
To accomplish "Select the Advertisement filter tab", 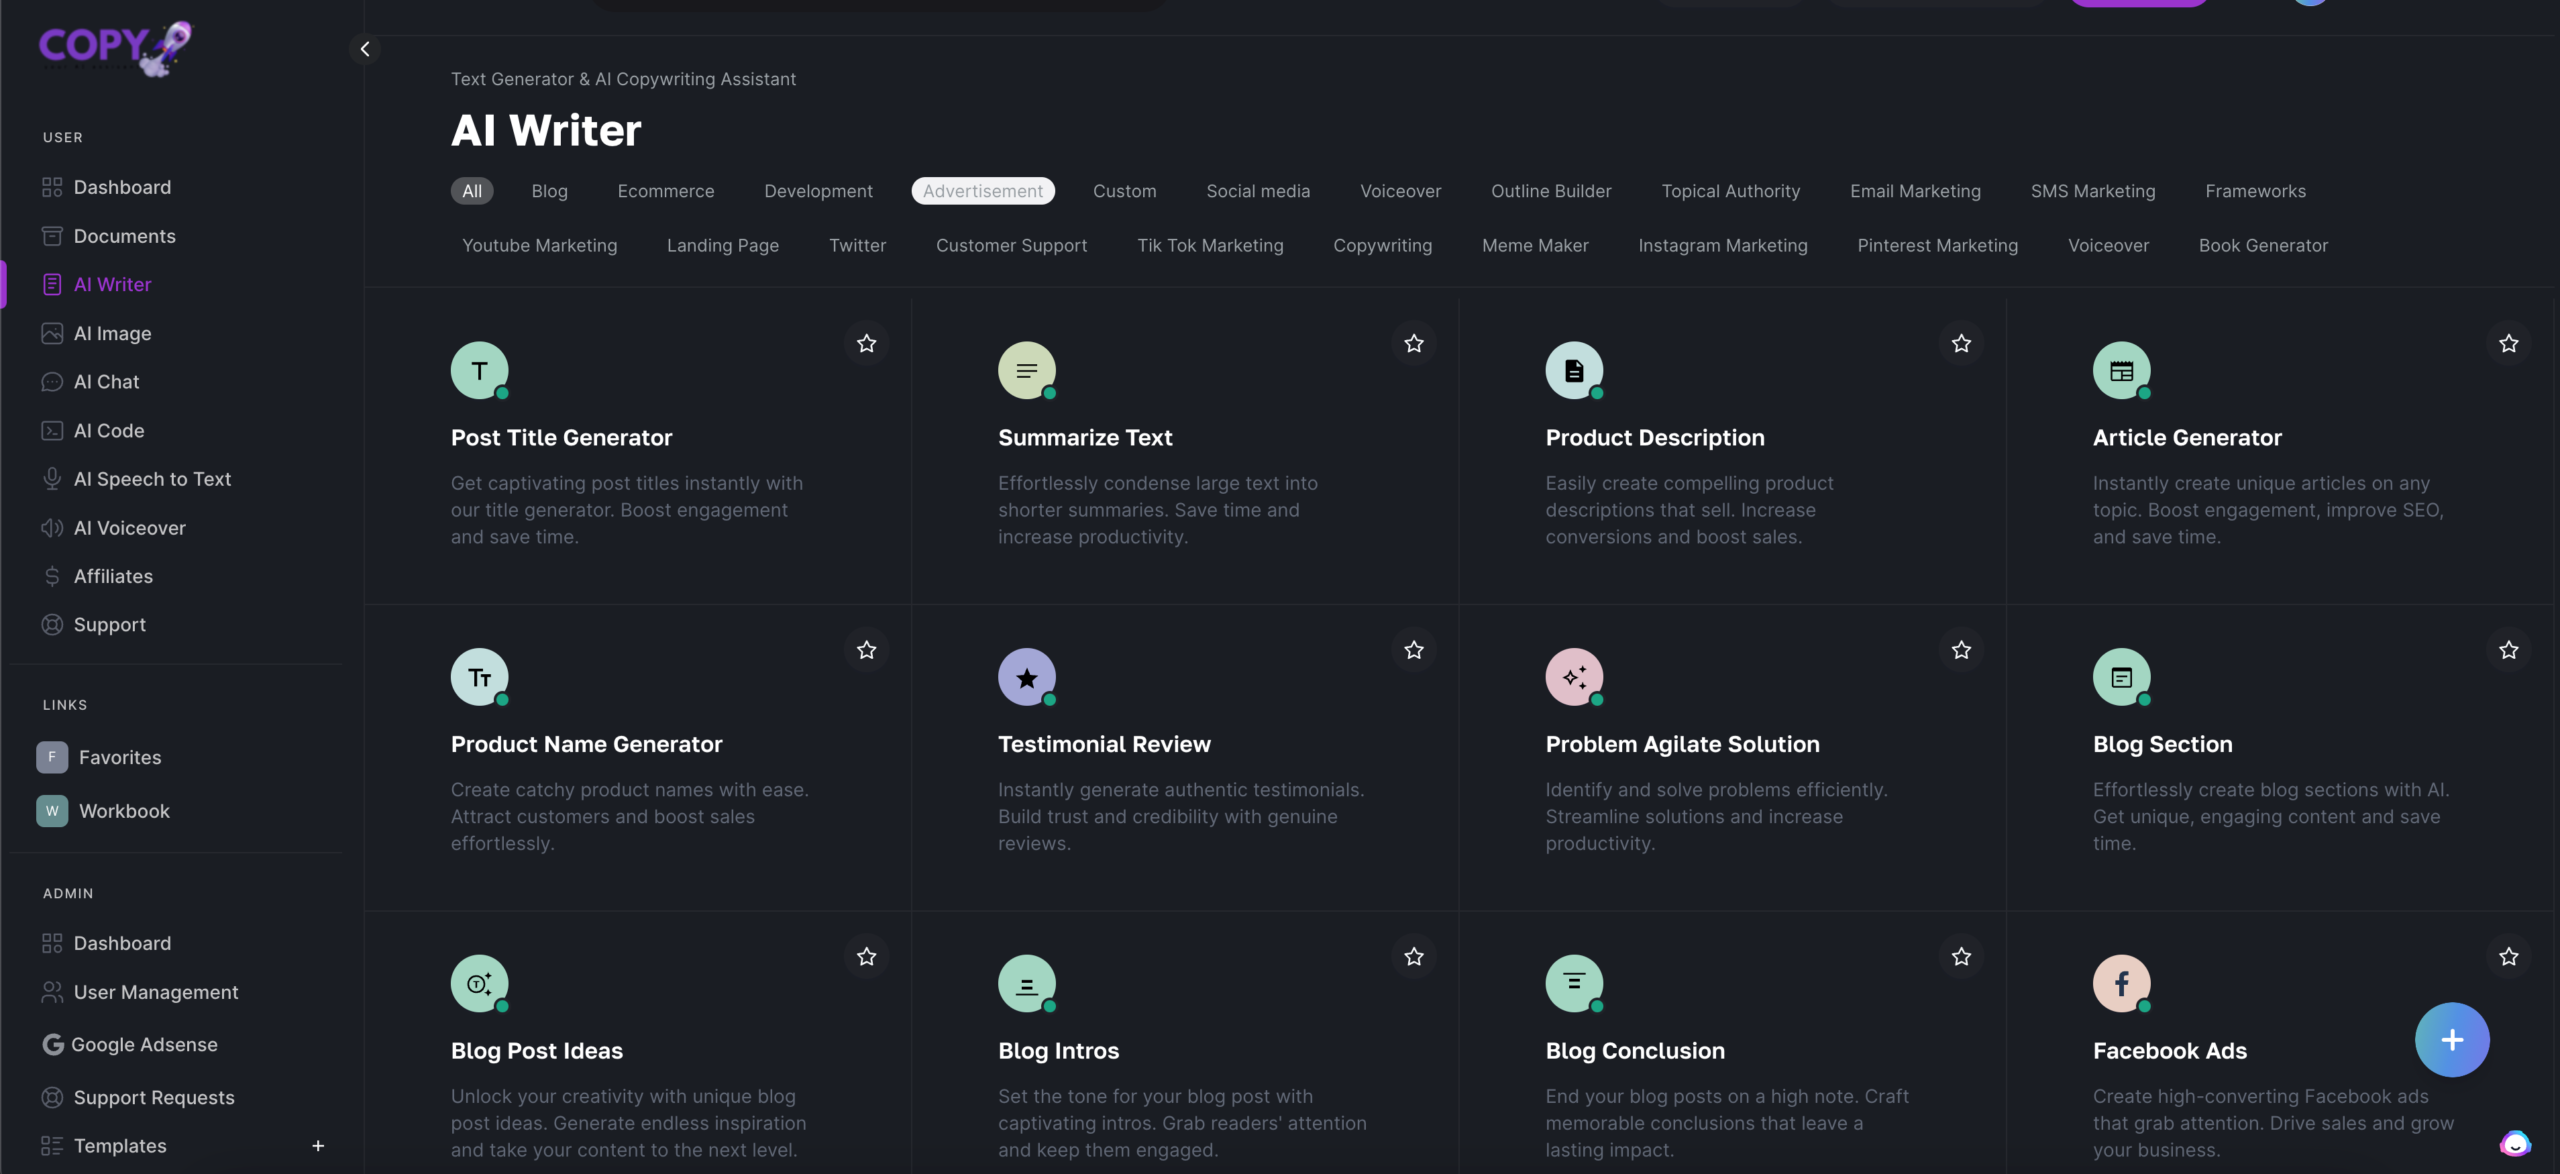I will pyautogui.click(x=981, y=191).
